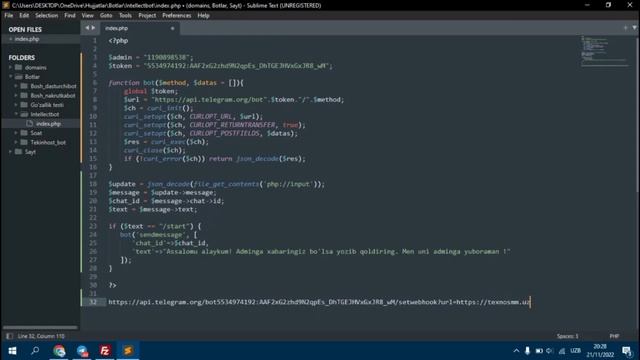Expand the Go'zallik testi folder
Viewport: 640px width, 360px height.
[16, 105]
